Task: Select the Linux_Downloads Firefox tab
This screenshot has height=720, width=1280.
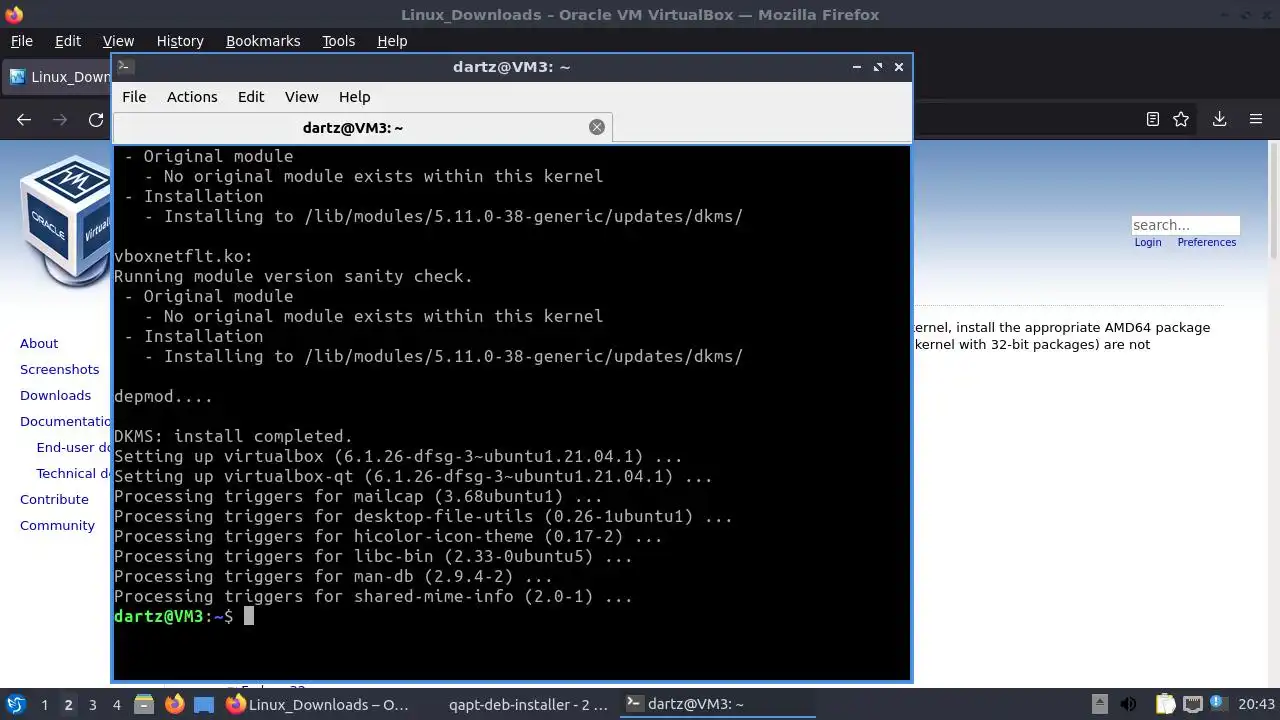Action: (x=58, y=77)
